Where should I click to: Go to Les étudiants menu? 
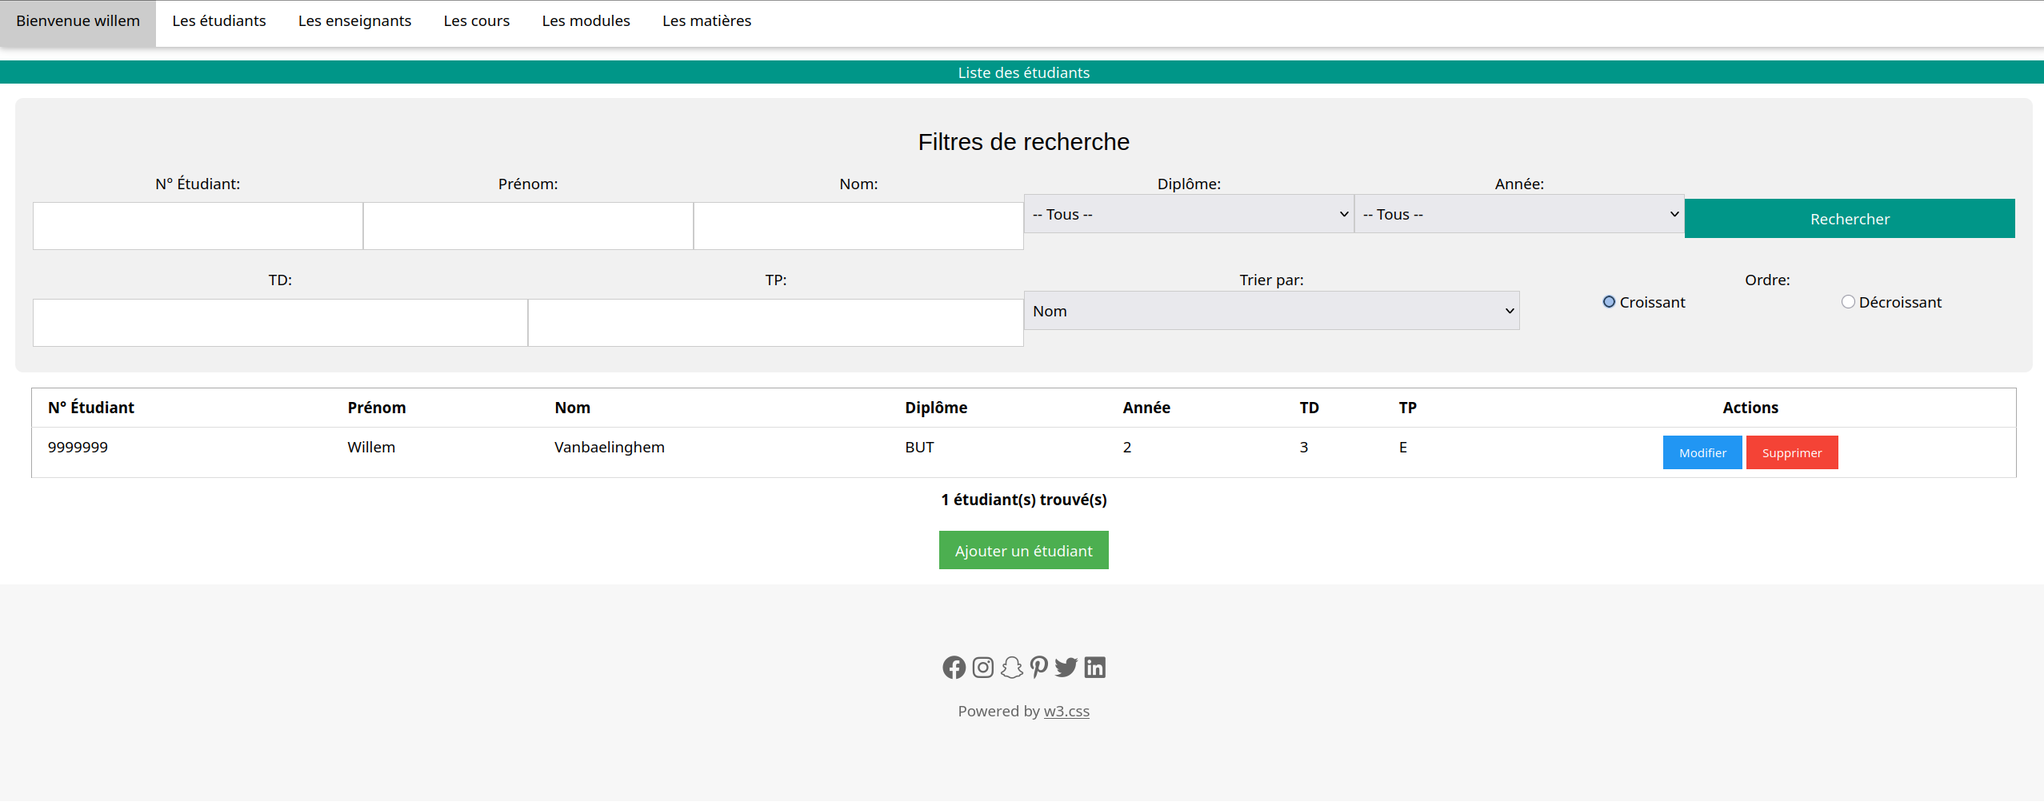click(x=219, y=21)
